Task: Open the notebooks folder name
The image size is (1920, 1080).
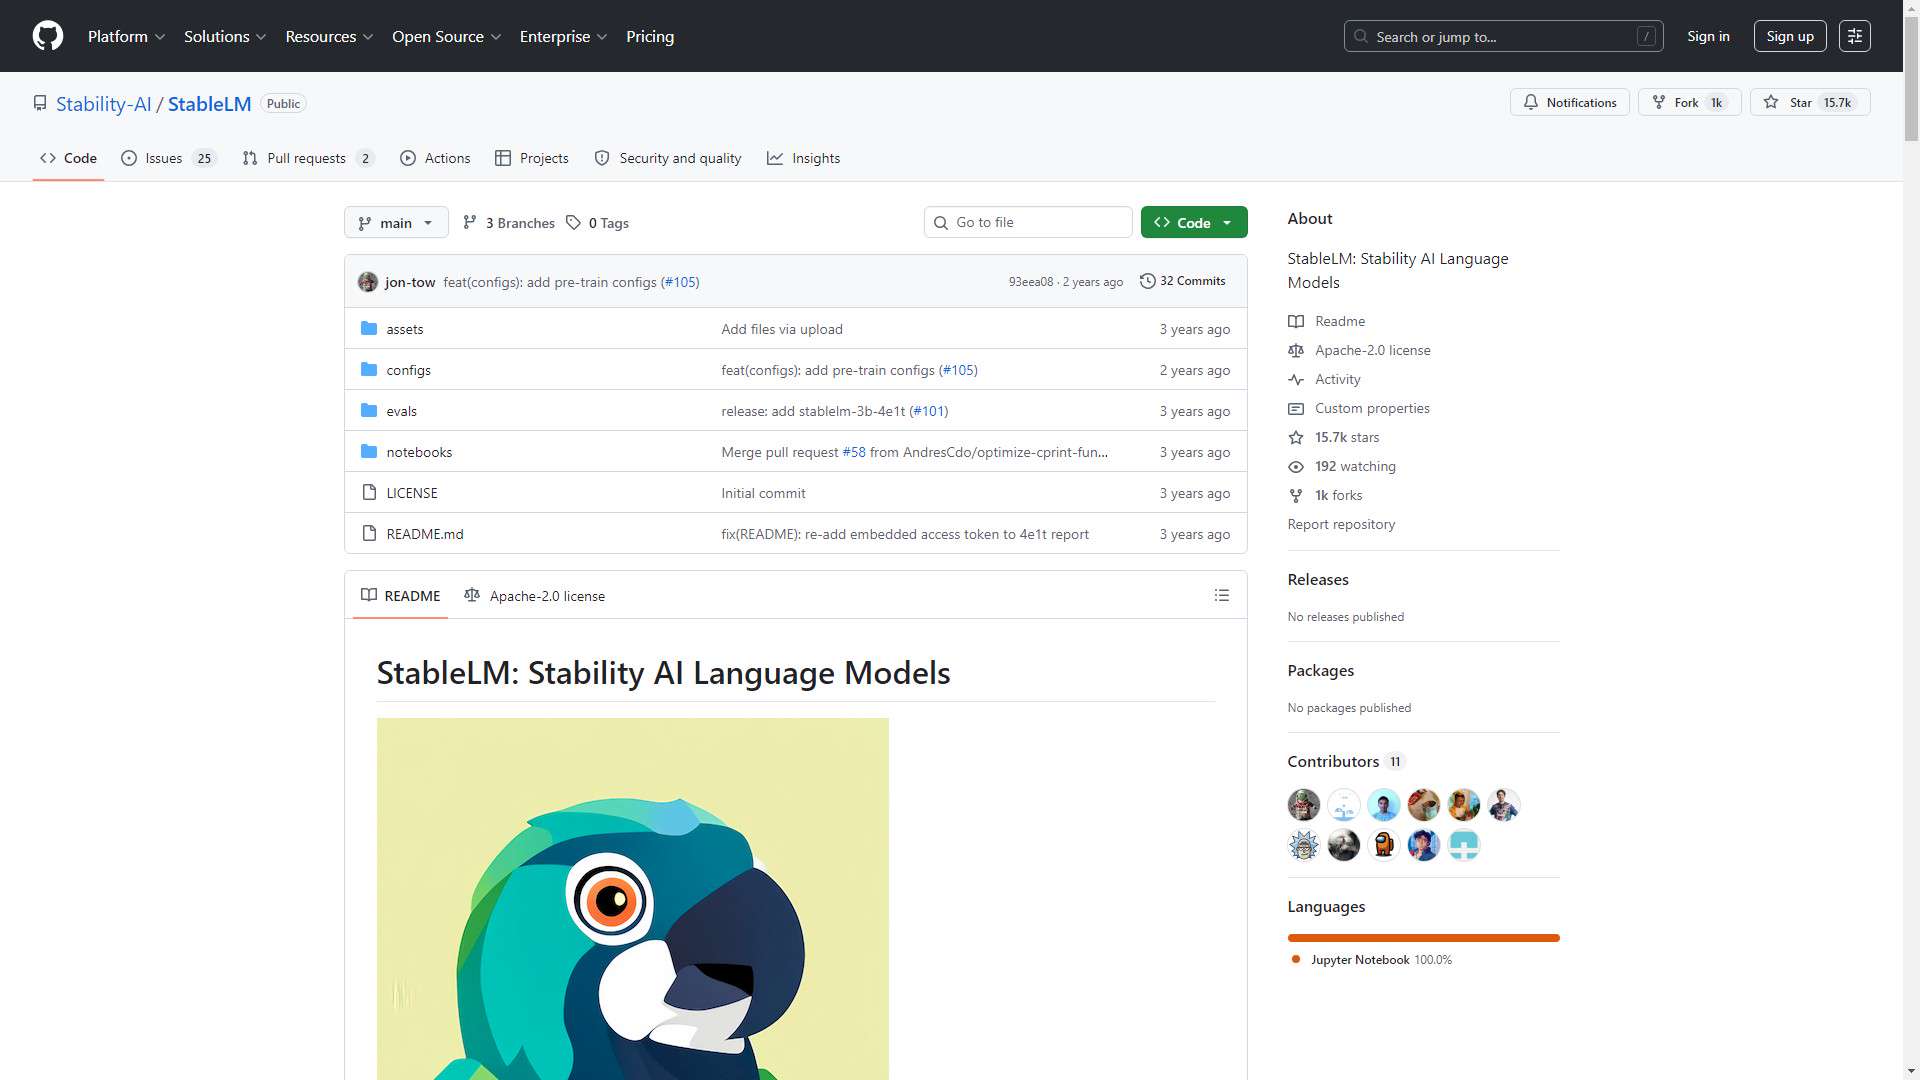Action: point(419,452)
